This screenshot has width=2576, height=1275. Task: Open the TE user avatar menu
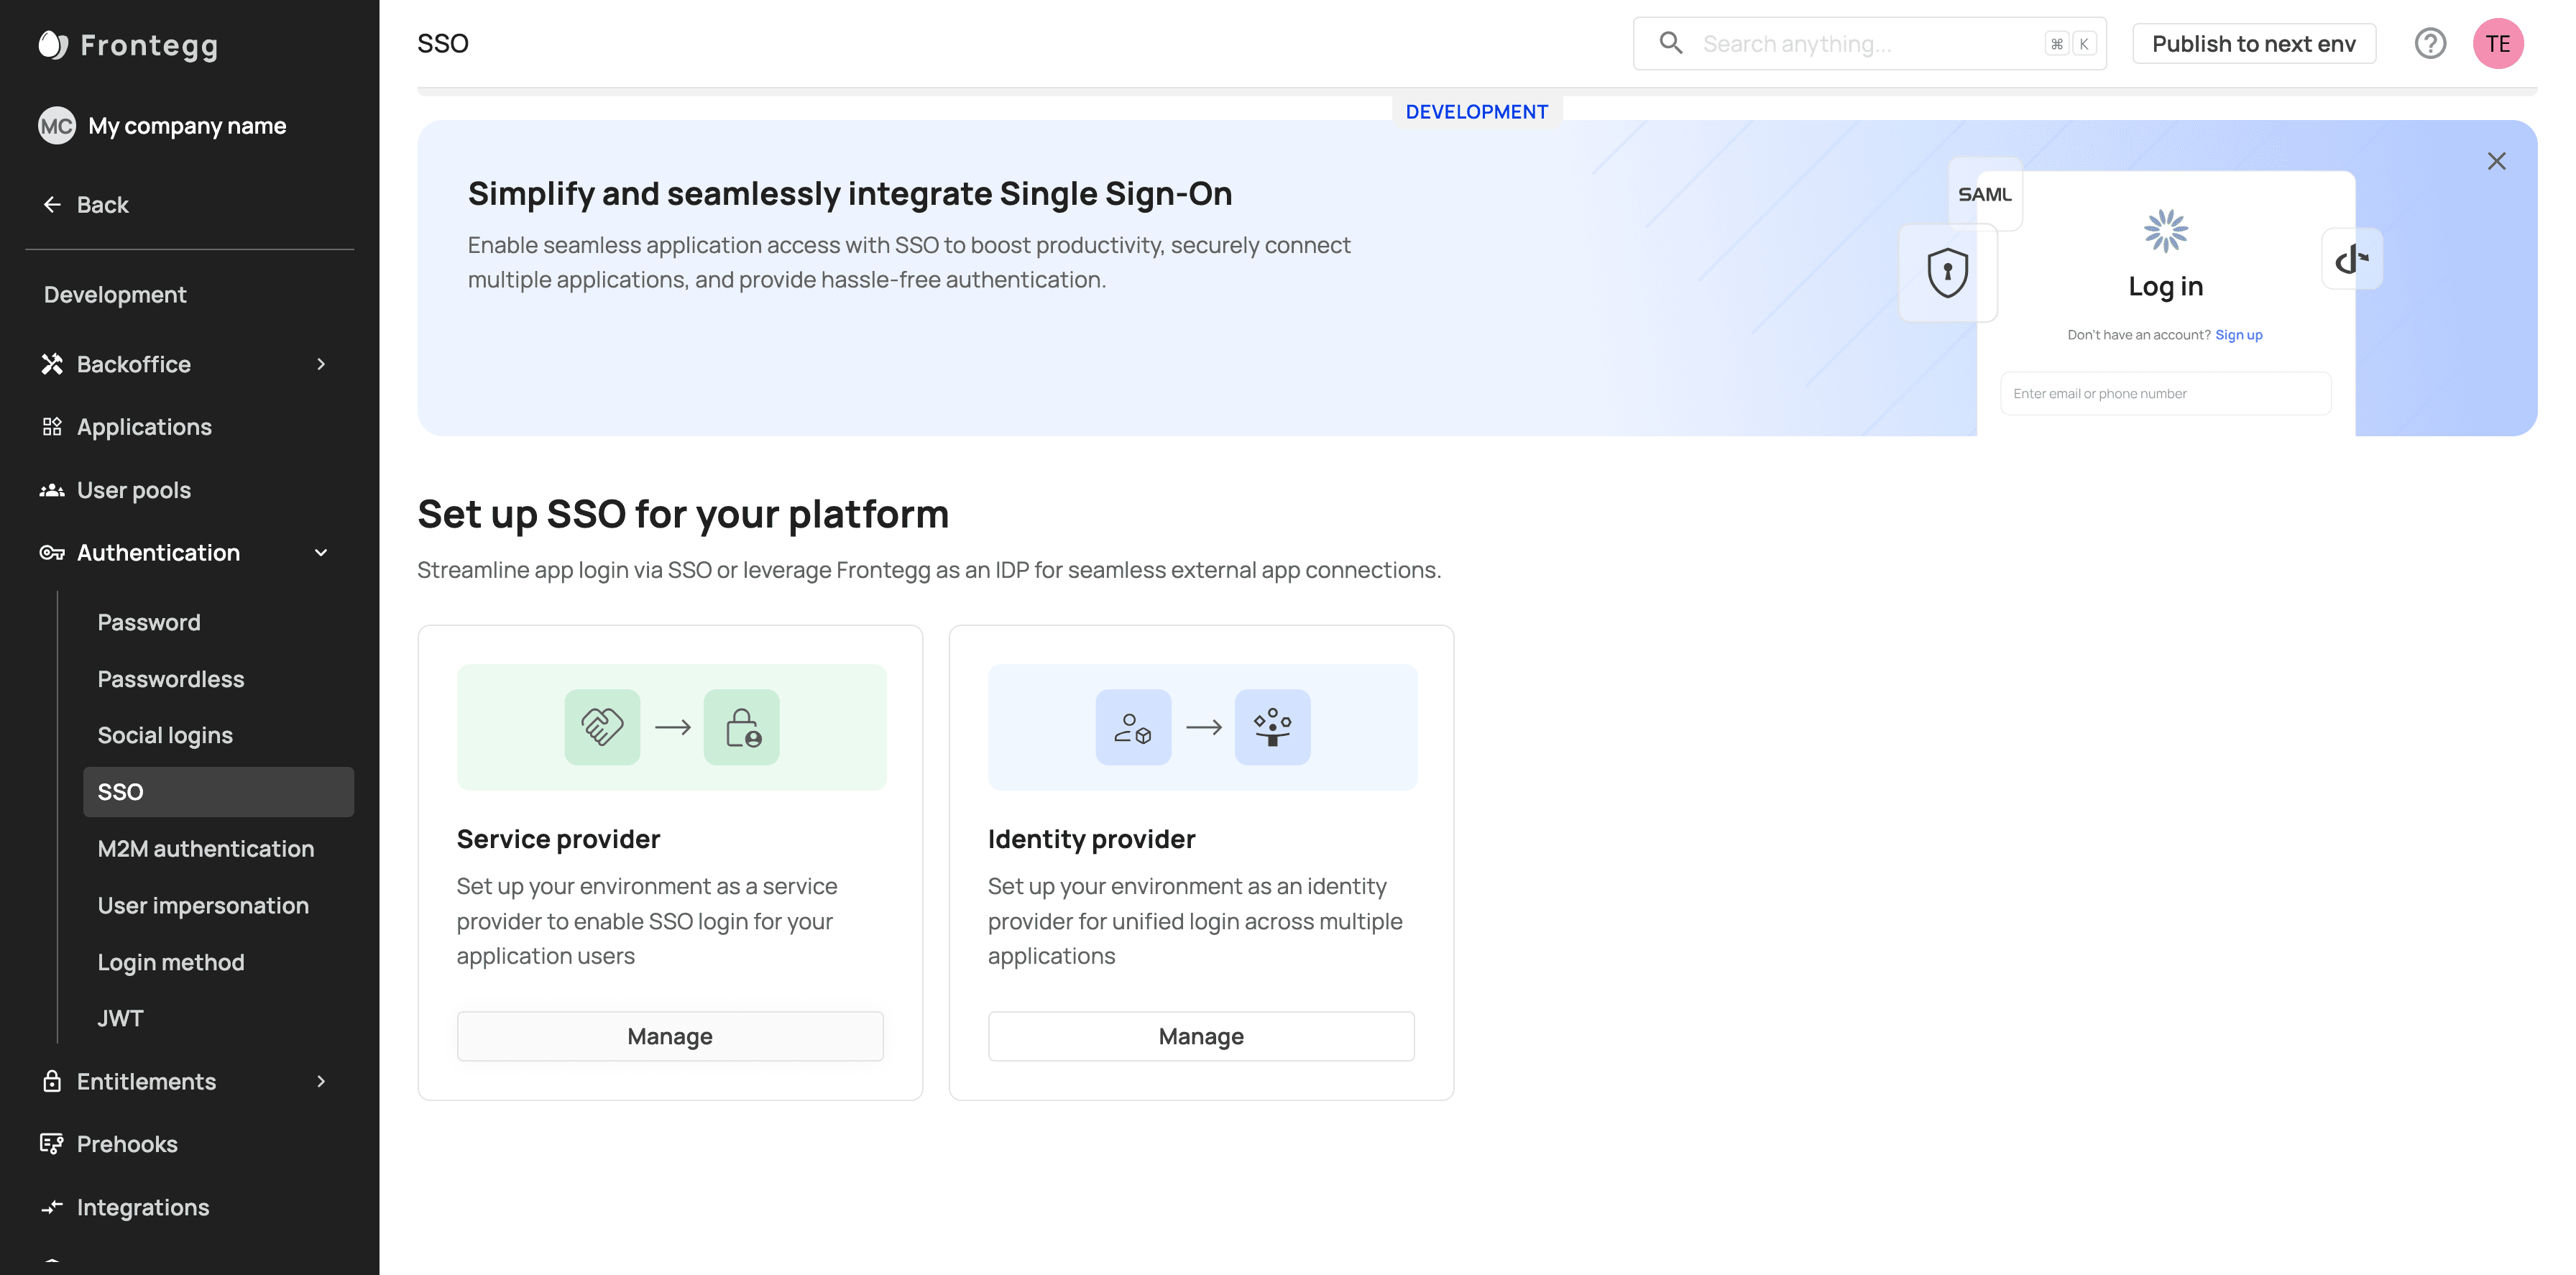(x=2498, y=44)
